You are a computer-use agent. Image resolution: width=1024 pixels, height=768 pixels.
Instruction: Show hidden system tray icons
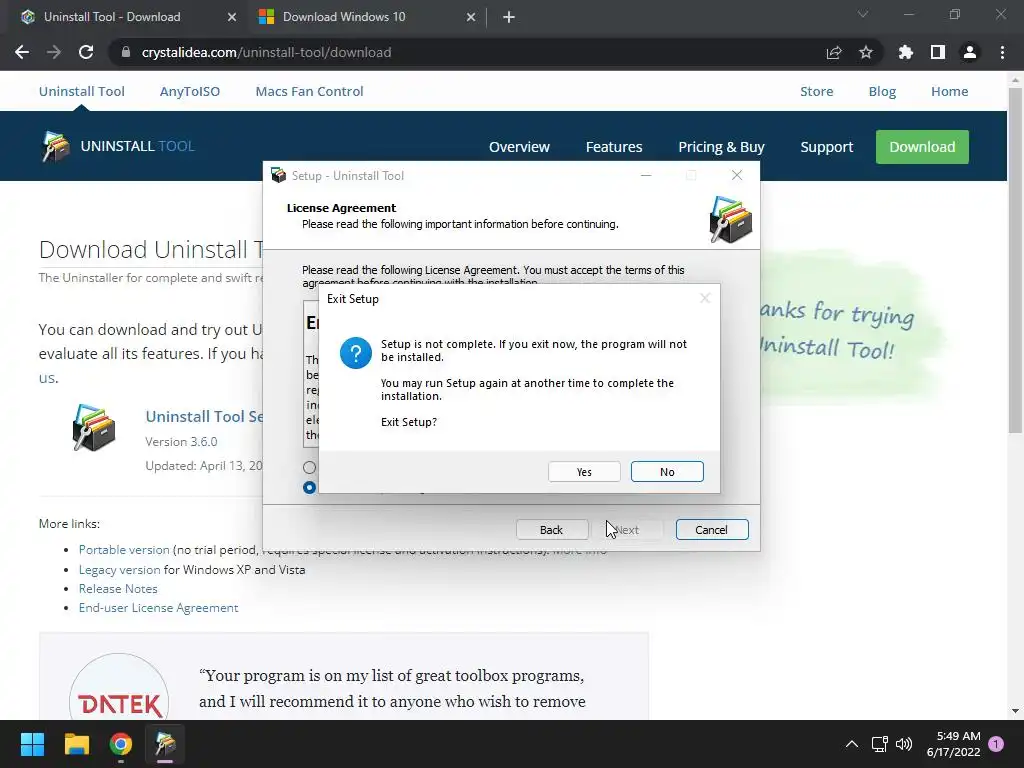point(852,744)
